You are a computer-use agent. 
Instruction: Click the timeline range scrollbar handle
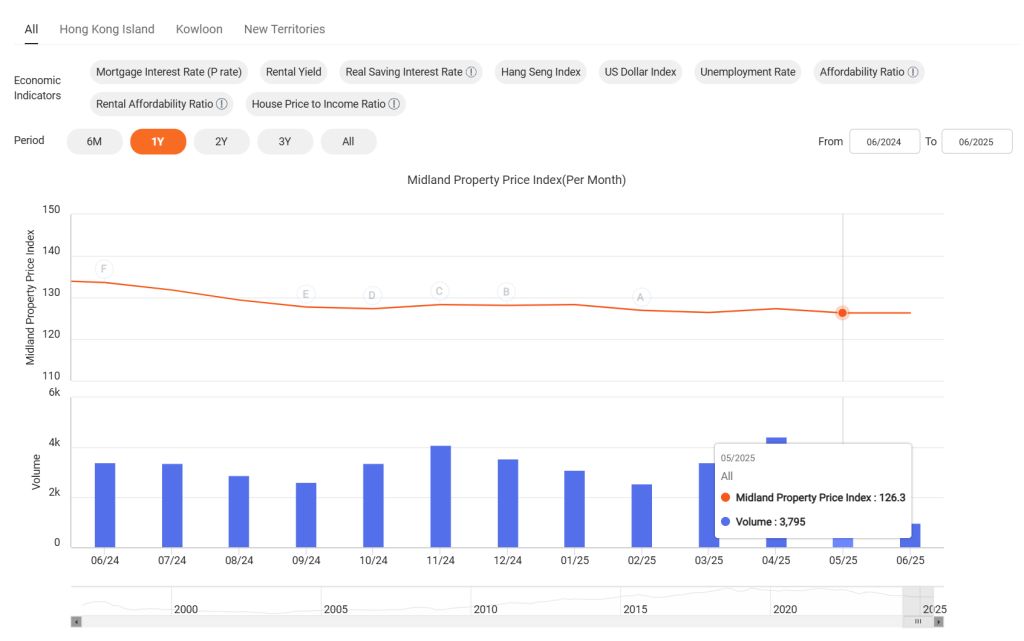tap(918, 622)
